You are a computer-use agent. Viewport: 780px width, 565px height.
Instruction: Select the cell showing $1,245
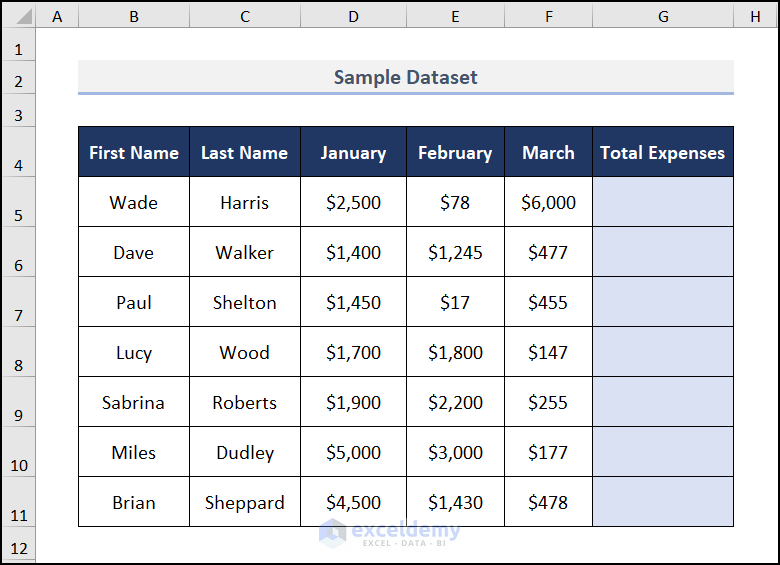tap(455, 253)
